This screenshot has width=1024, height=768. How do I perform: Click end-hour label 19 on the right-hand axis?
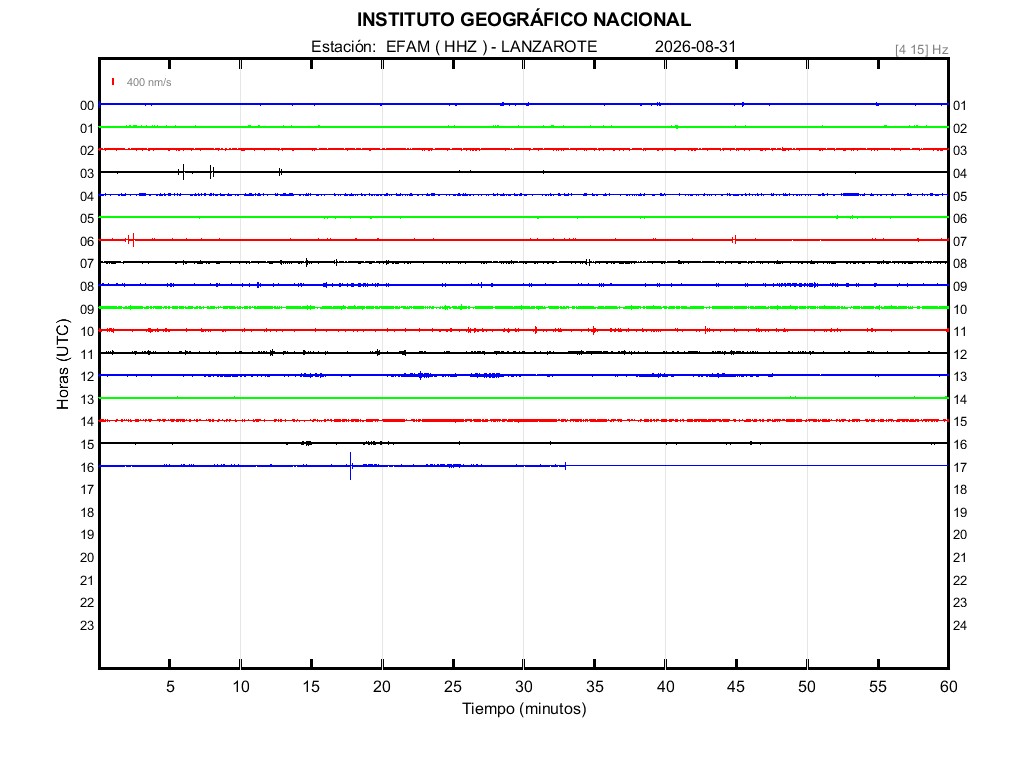pyautogui.click(x=960, y=513)
